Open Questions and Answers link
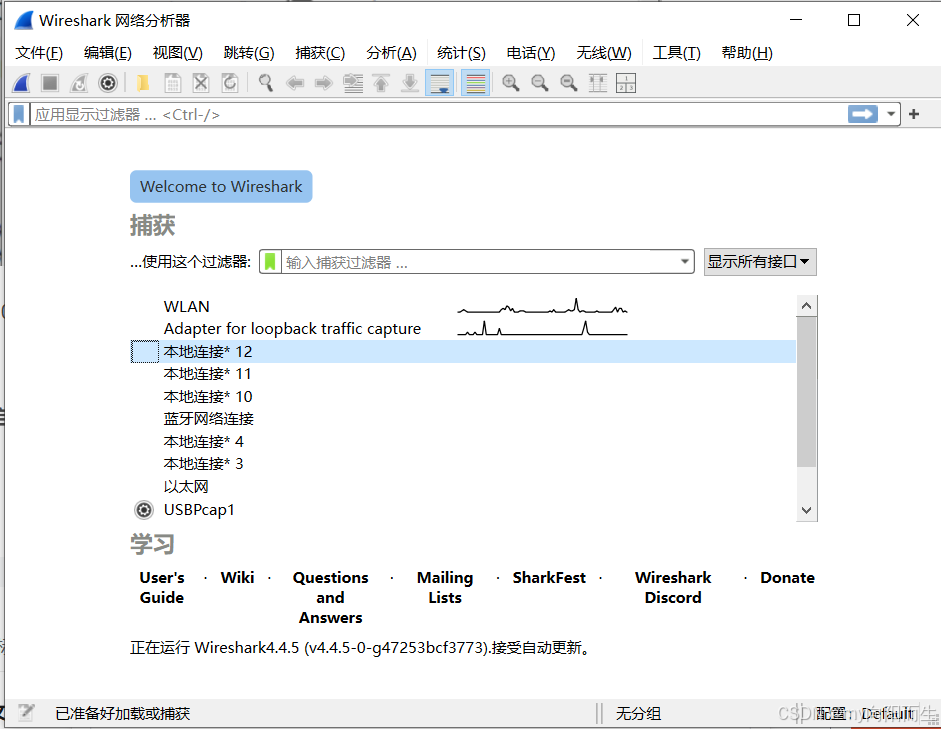The width and height of the screenshot is (941, 729). point(331,598)
